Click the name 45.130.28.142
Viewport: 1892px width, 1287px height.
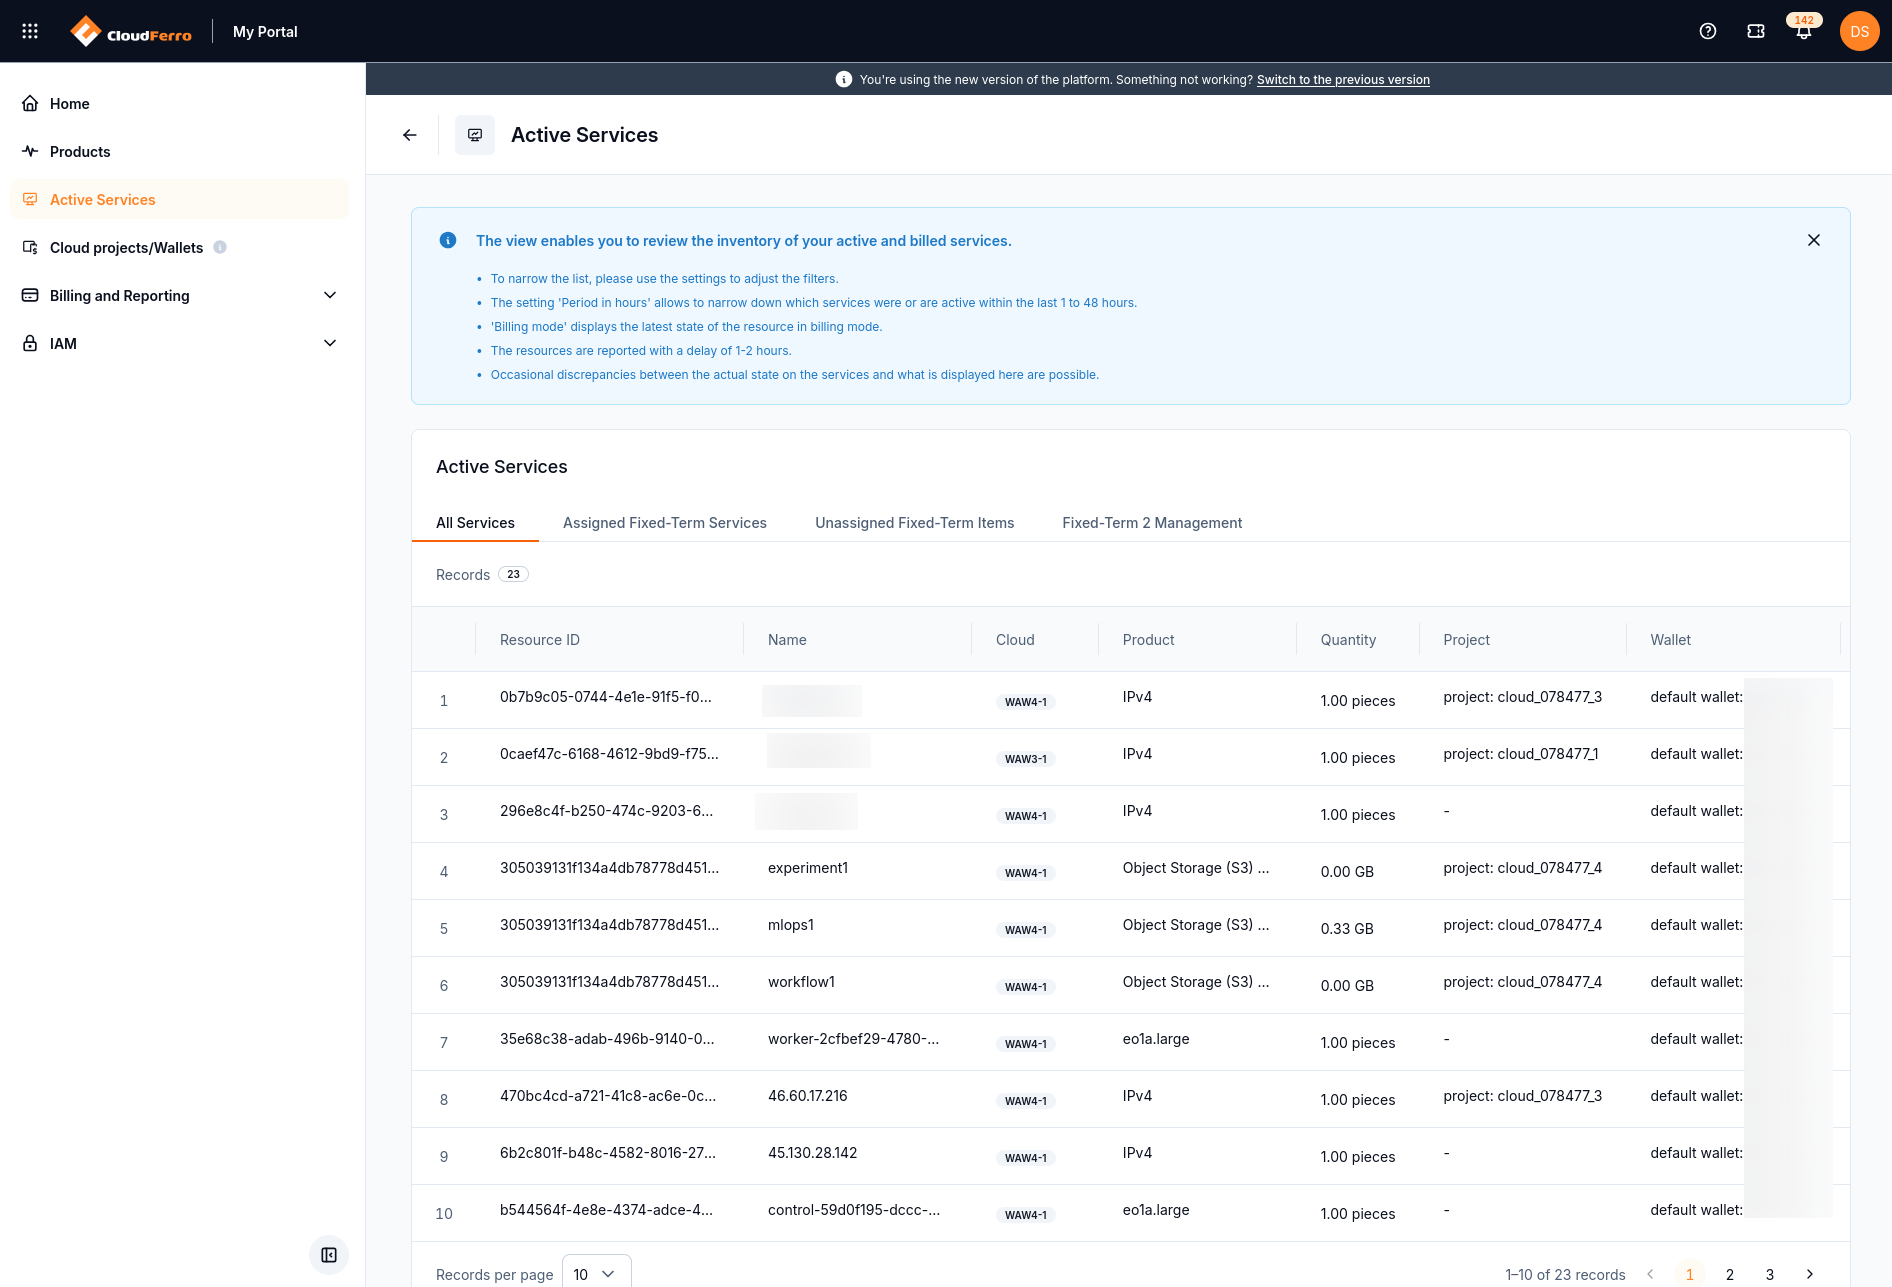pos(813,1153)
